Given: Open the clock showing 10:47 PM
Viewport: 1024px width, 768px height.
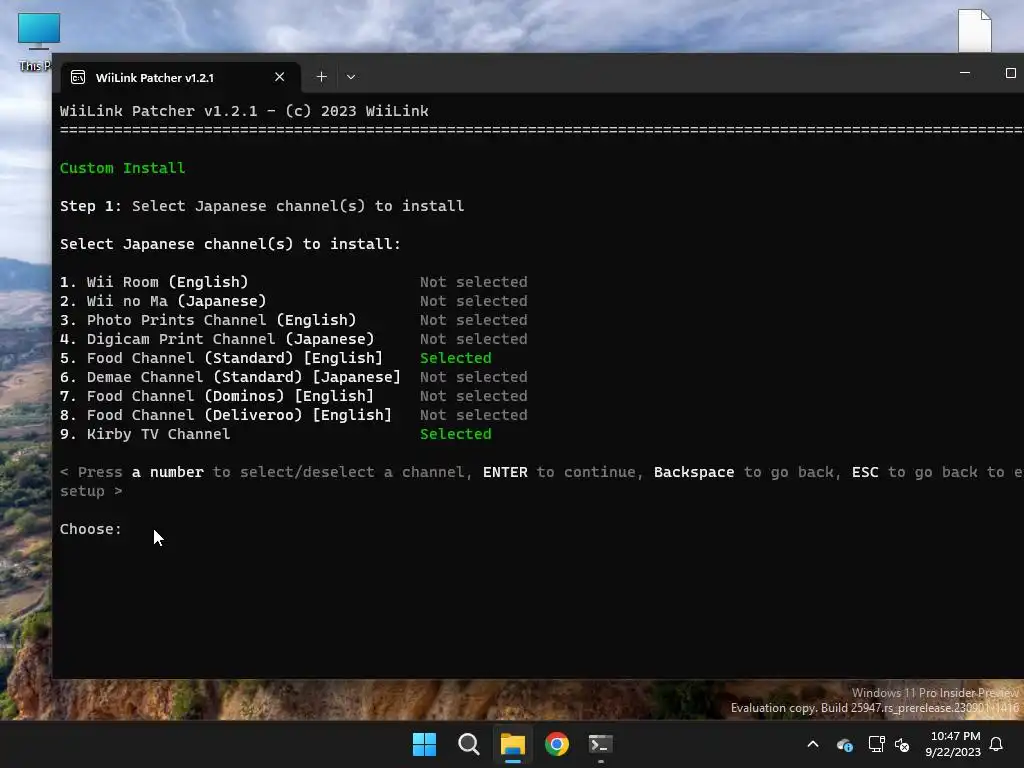Looking at the screenshot, I should [x=953, y=744].
